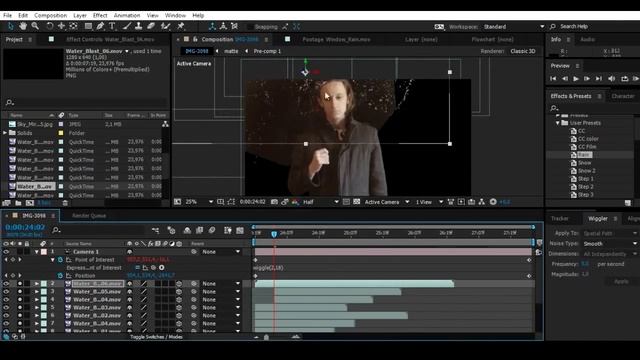Open the File menu
Image resolution: width=640 pixels, height=360 pixels.
(8, 15)
